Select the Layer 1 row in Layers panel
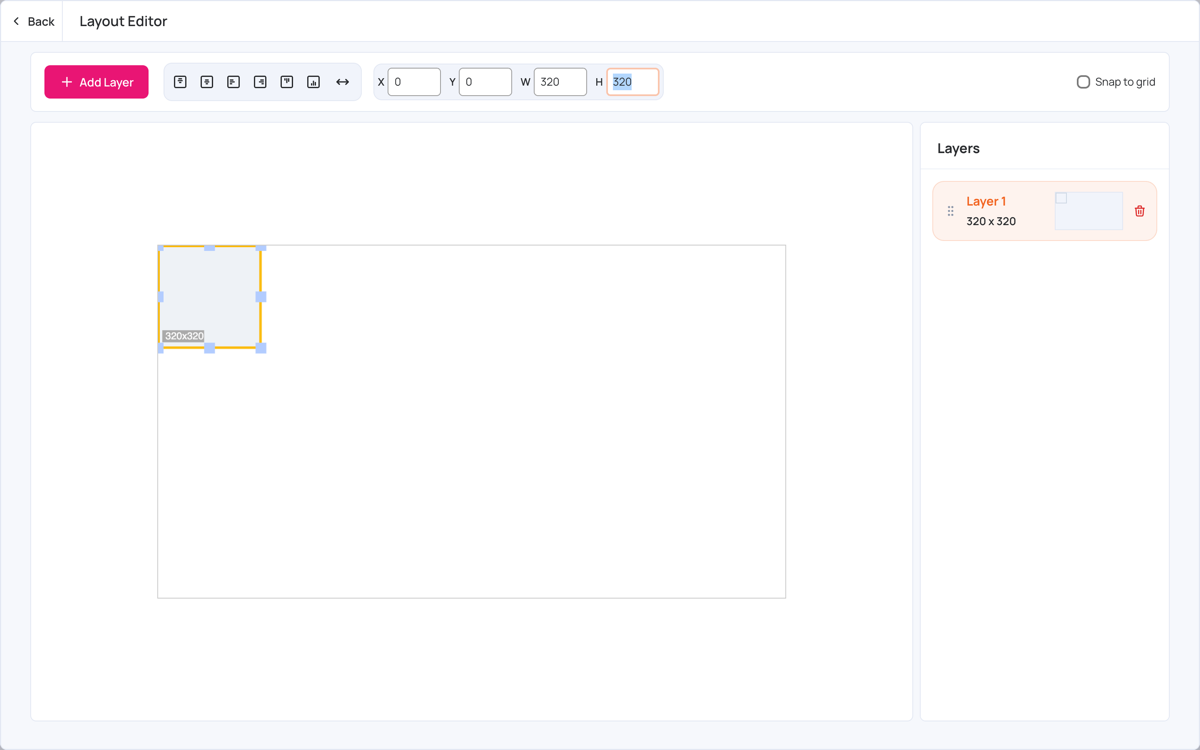1200x750 pixels. coord(1044,211)
